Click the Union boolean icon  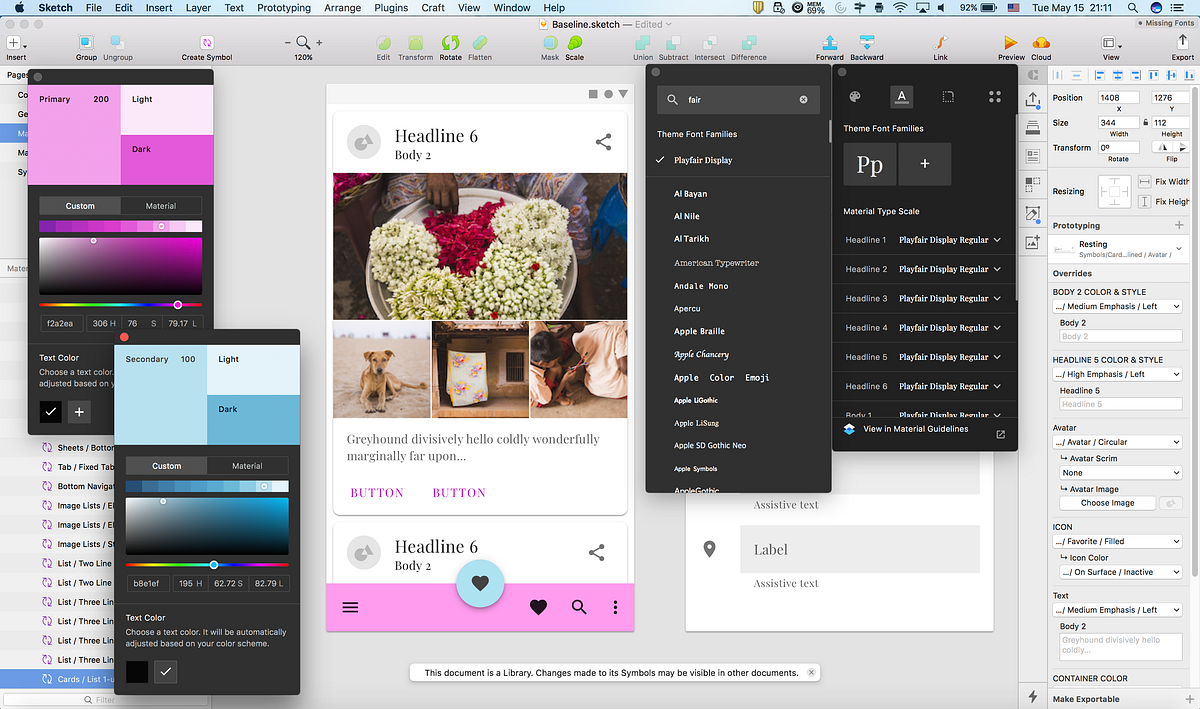(x=643, y=43)
